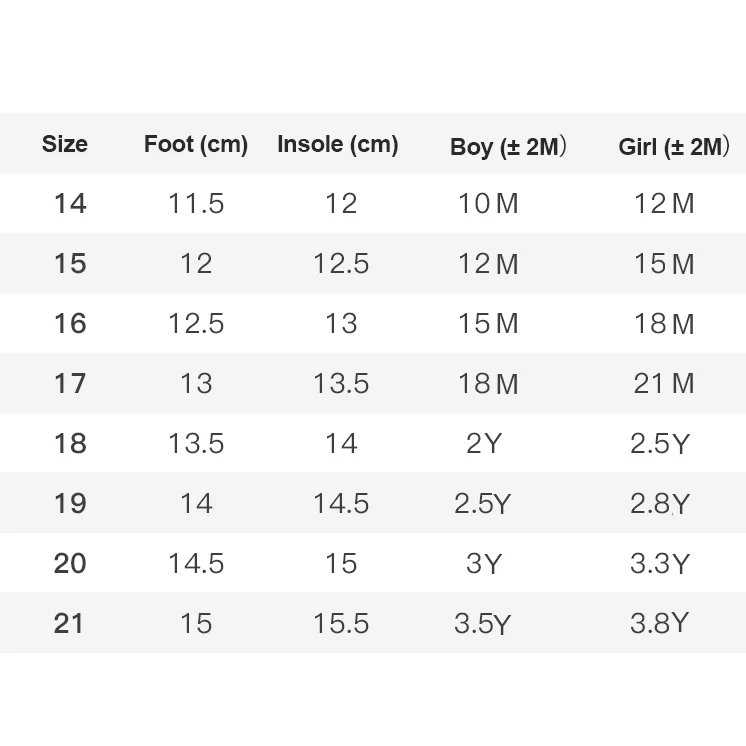The width and height of the screenshot is (746, 746).
Task: Select size 16 in the Size column
Action: (x=70, y=324)
